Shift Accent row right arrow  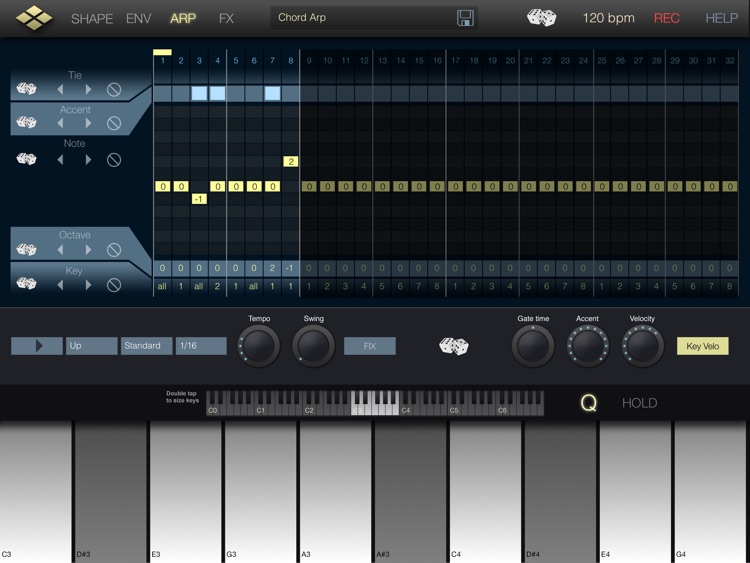click(x=88, y=123)
